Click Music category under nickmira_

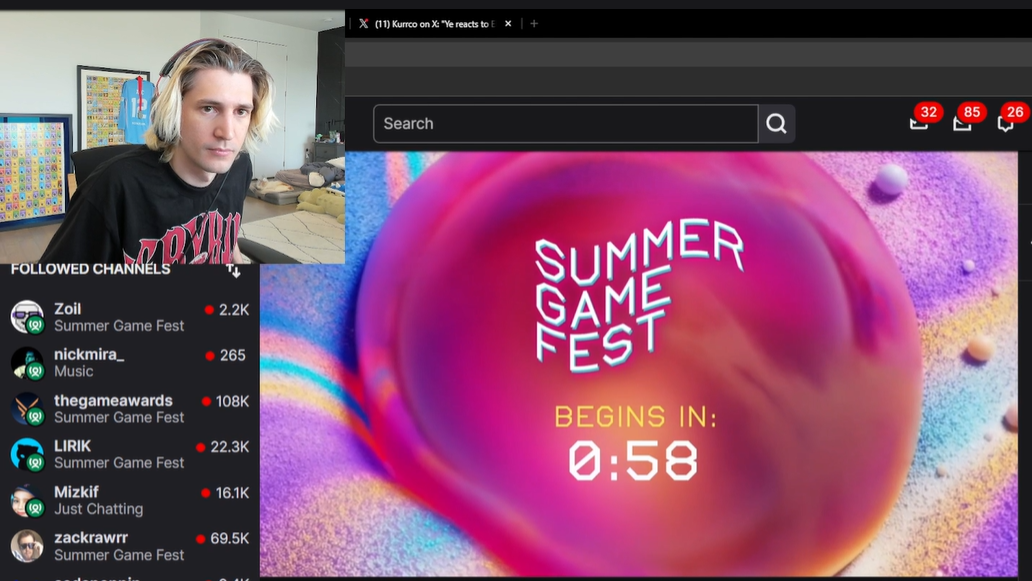coord(74,371)
